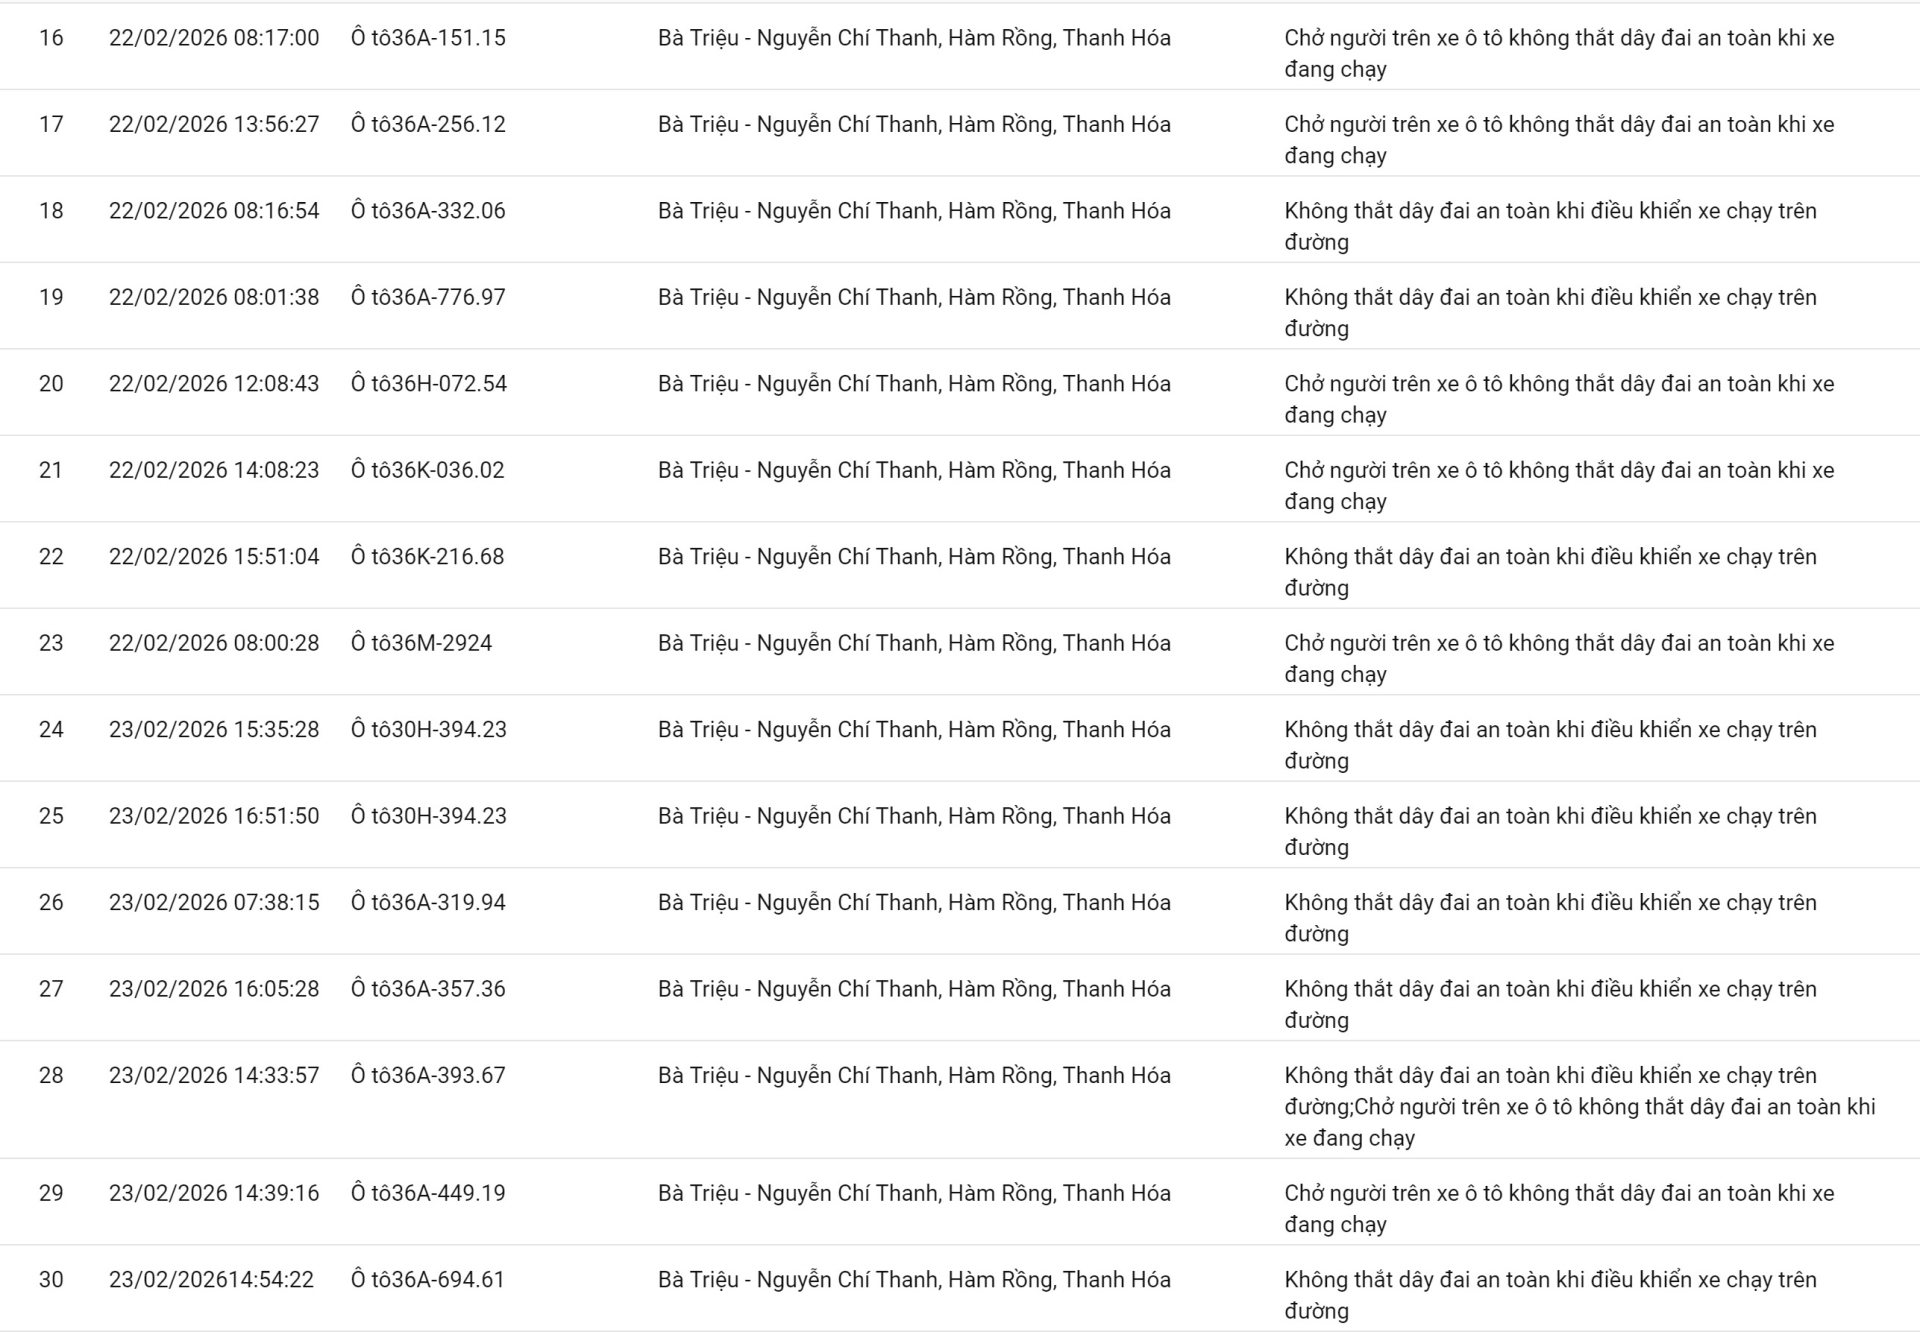Click the three-line violation text in row 28
The width and height of the screenshot is (1920, 1332).
point(1578,1106)
